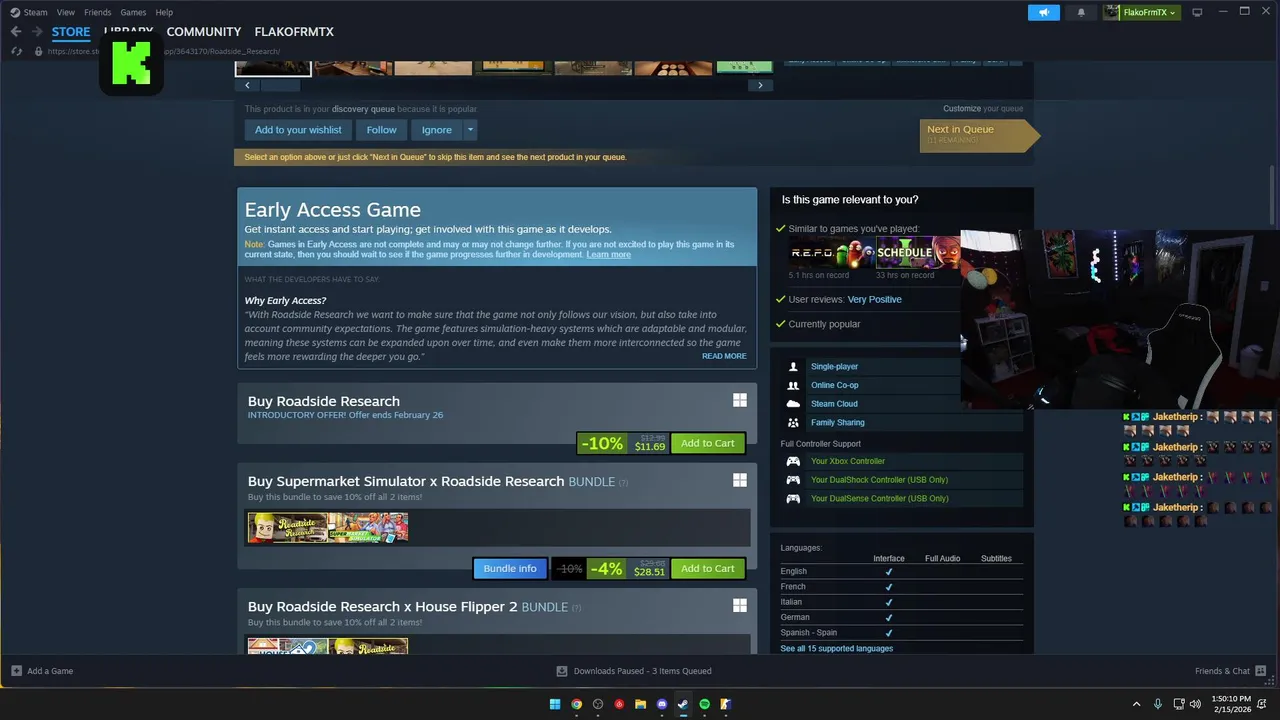Click the Xbox Controller gamepad icon
The height and width of the screenshot is (720, 1280).
(793, 461)
